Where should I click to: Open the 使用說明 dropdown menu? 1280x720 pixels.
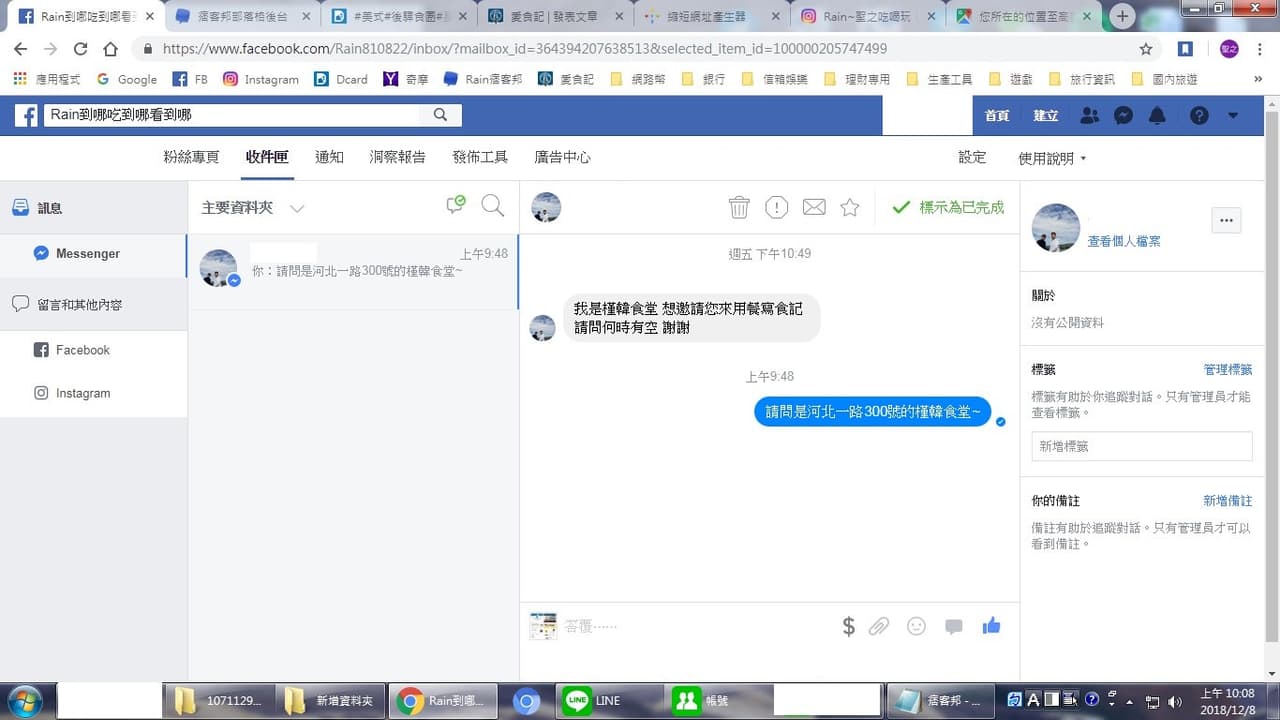tap(1052, 158)
